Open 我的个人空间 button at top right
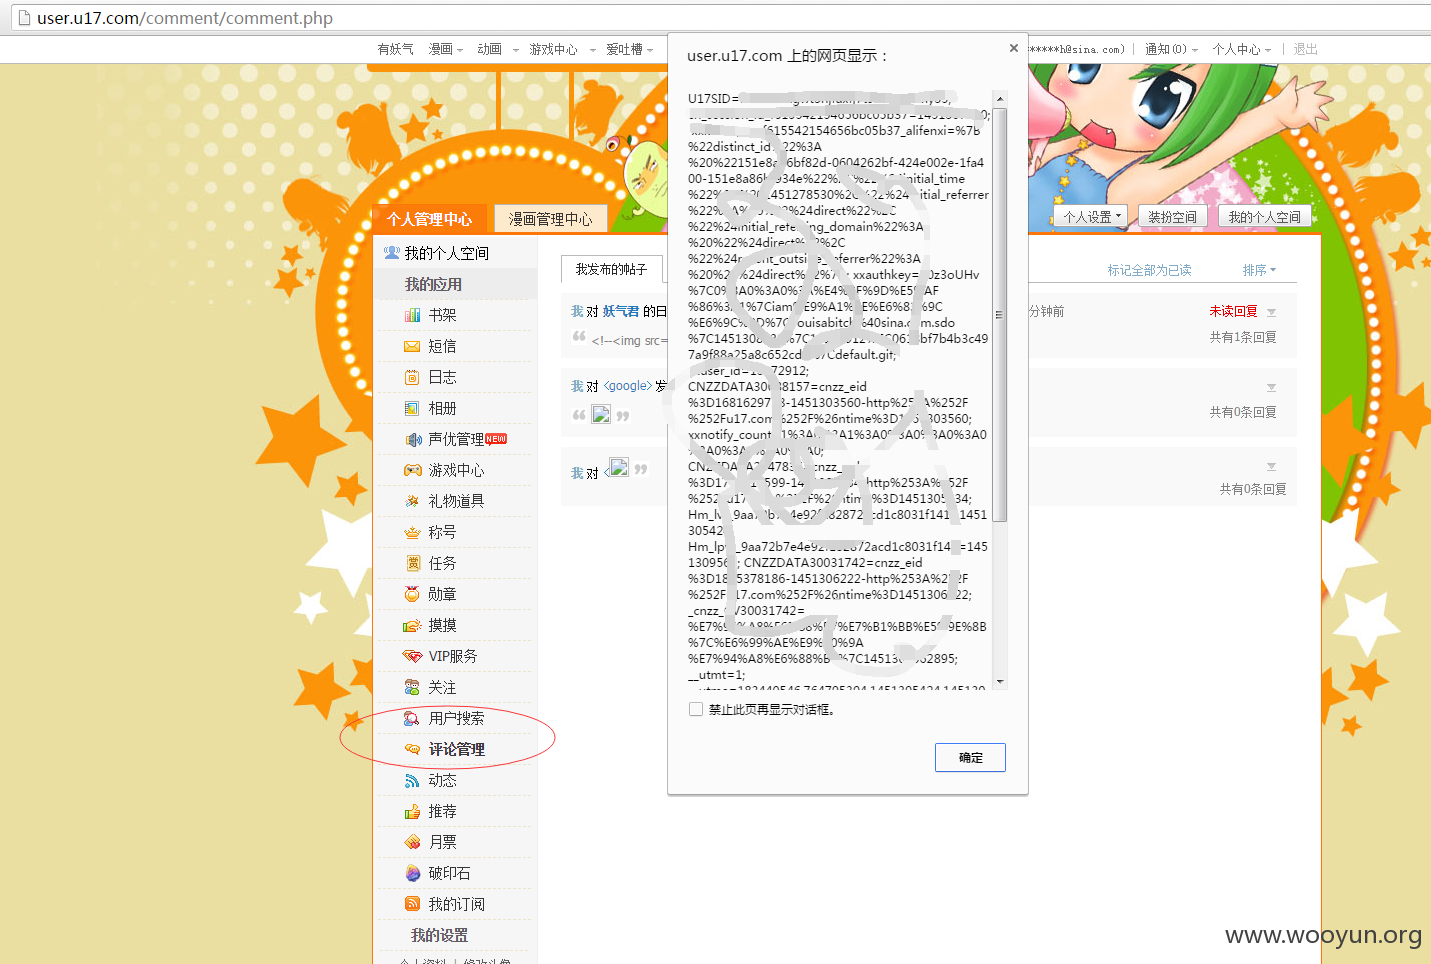 1265,216
